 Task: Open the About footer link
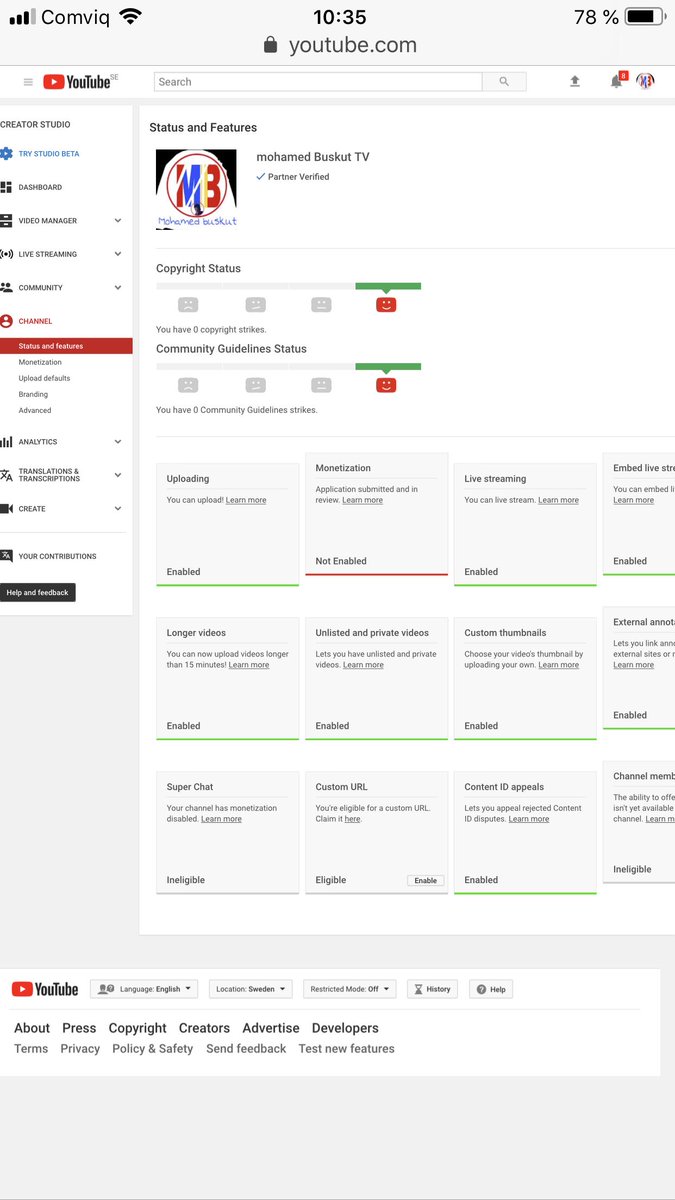tap(32, 1028)
